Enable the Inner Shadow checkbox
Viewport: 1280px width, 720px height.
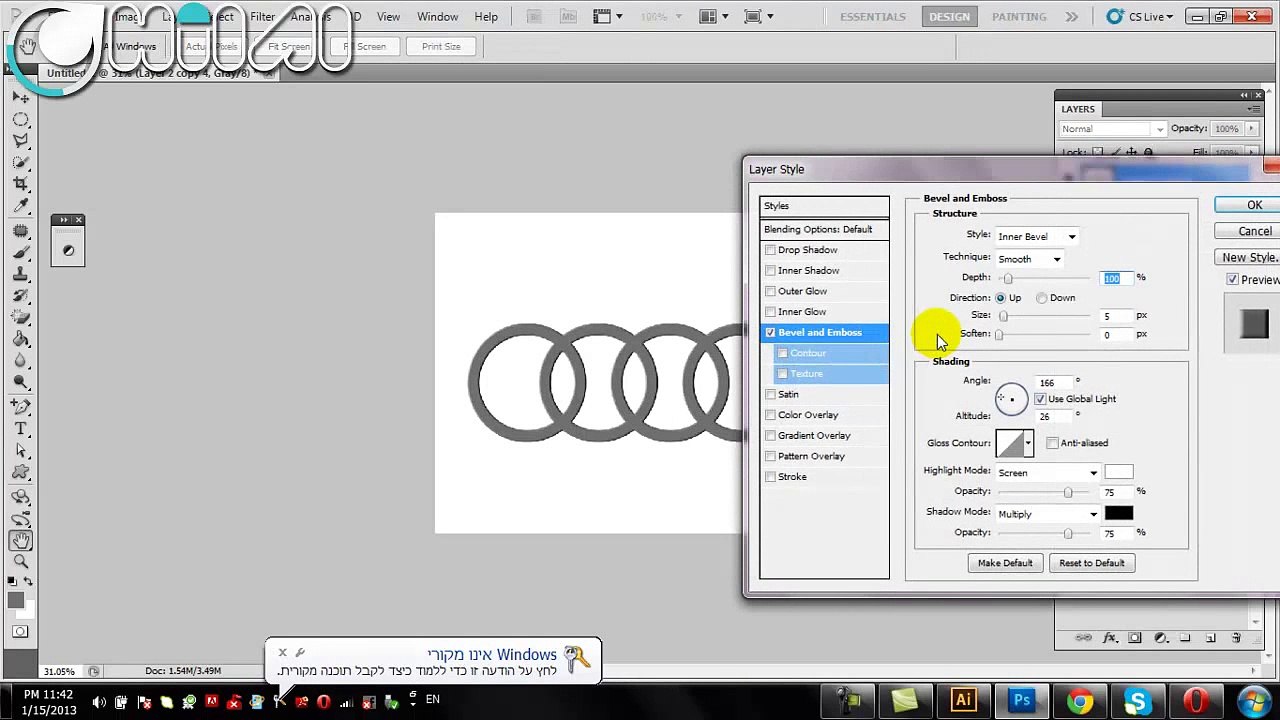[x=770, y=271]
